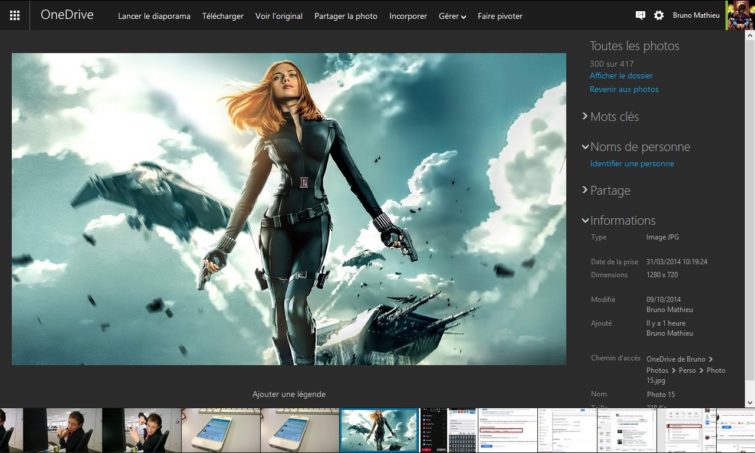Select the keyboard screenshot thumbnail
The width and height of the screenshot is (755, 453).
click(x=462, y=430)
